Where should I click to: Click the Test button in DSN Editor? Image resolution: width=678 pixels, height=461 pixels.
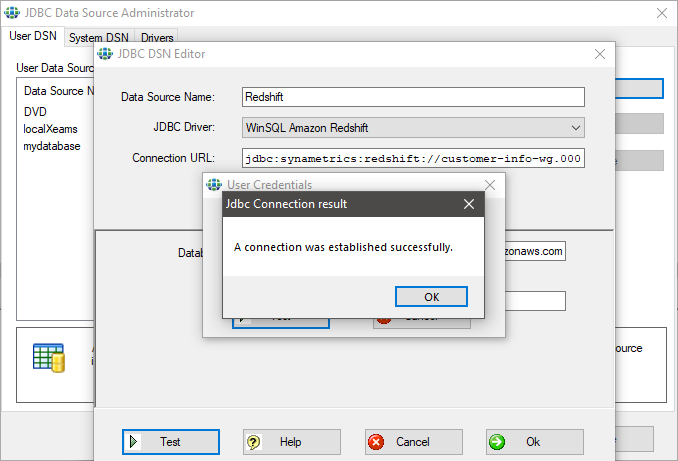coord(171,442)
